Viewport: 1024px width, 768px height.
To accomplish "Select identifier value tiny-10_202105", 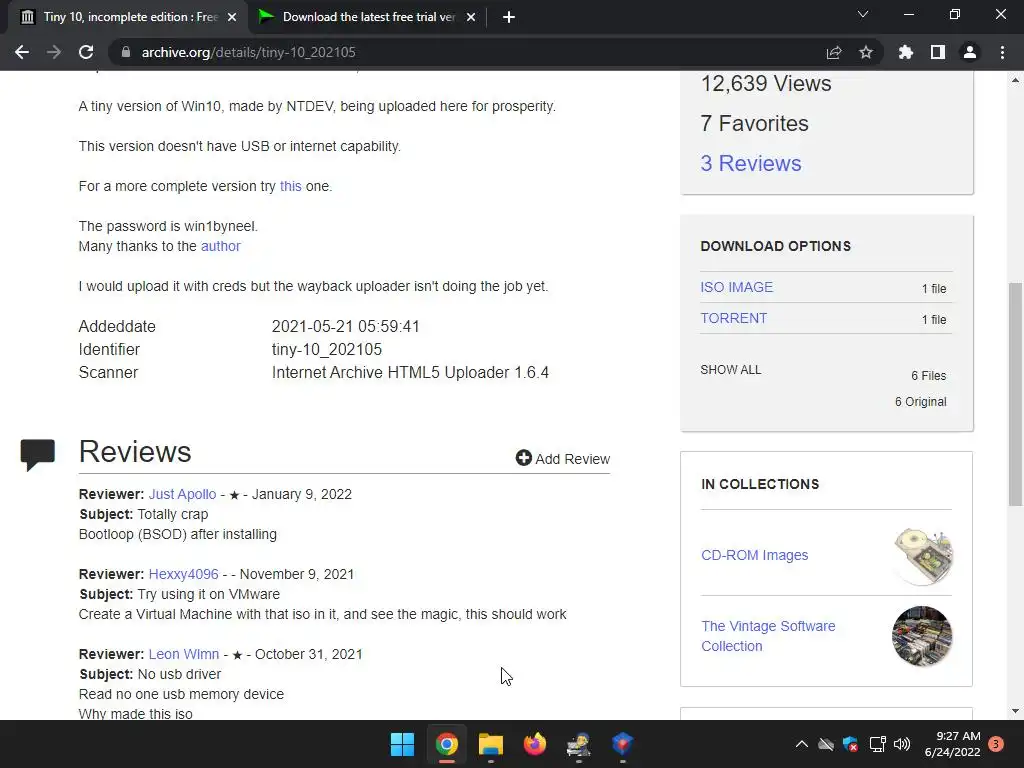I will pos(327,349).
